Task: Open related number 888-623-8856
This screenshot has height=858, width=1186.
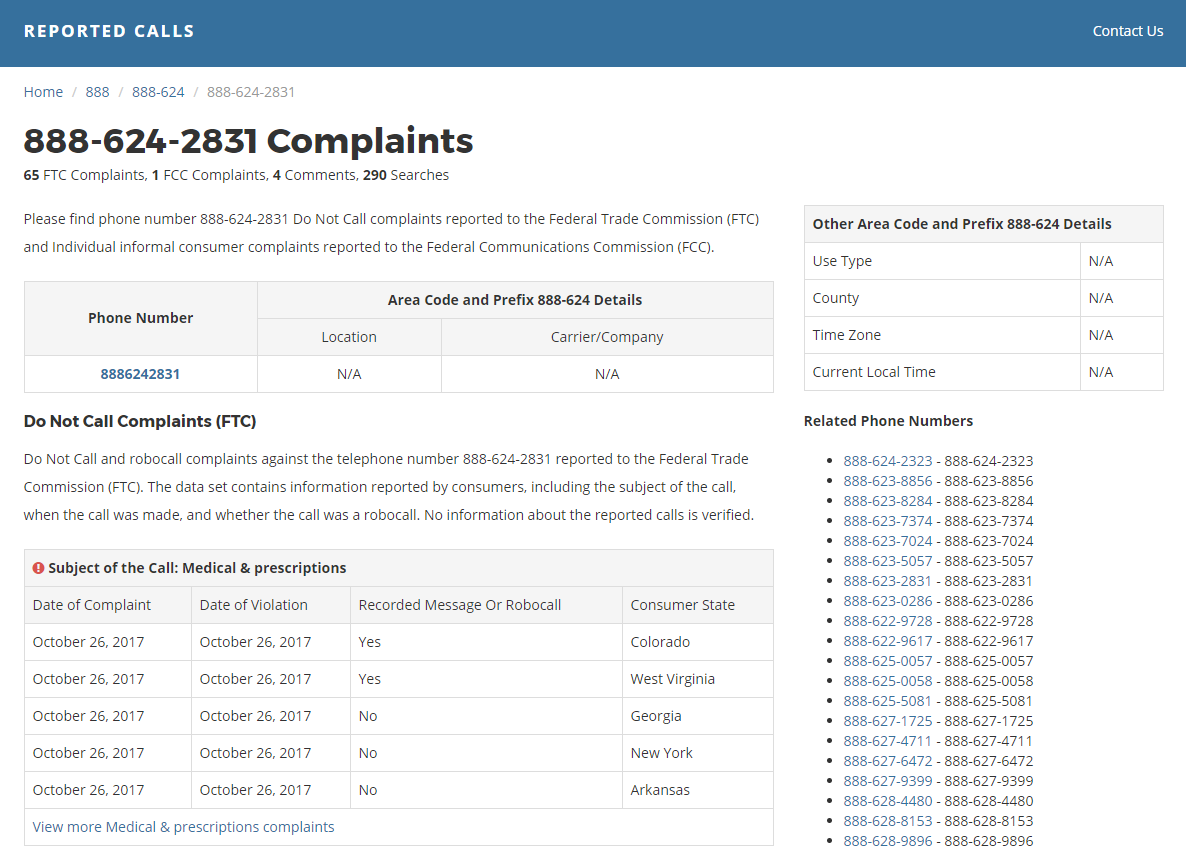Action: (889, 480)
